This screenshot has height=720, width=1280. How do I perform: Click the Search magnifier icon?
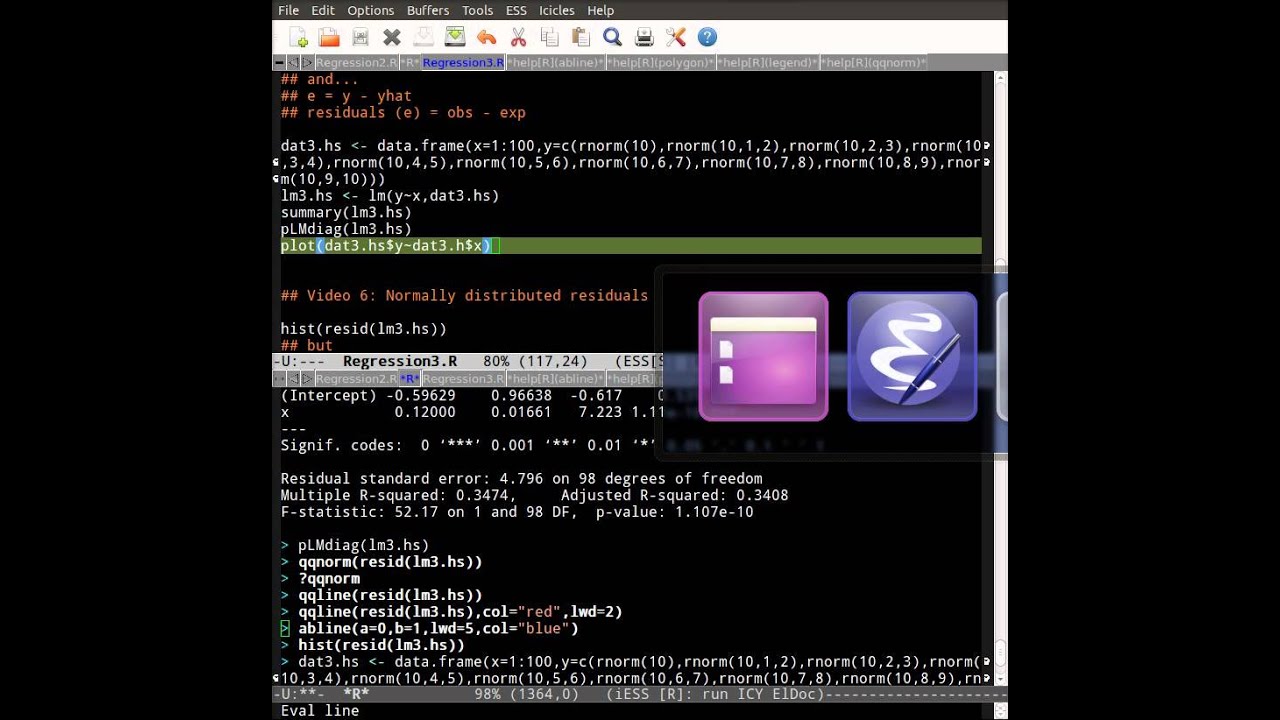click(x=613, y=37)
